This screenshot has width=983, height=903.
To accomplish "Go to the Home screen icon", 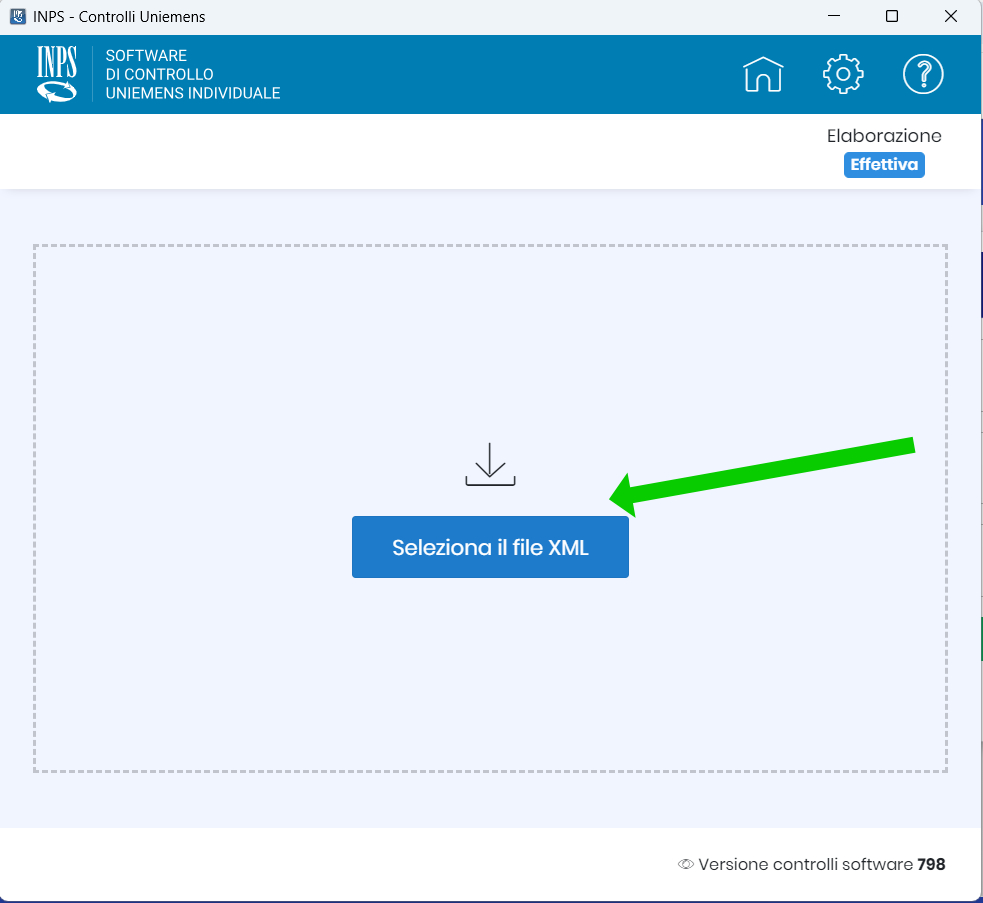I will coord(763,74).
